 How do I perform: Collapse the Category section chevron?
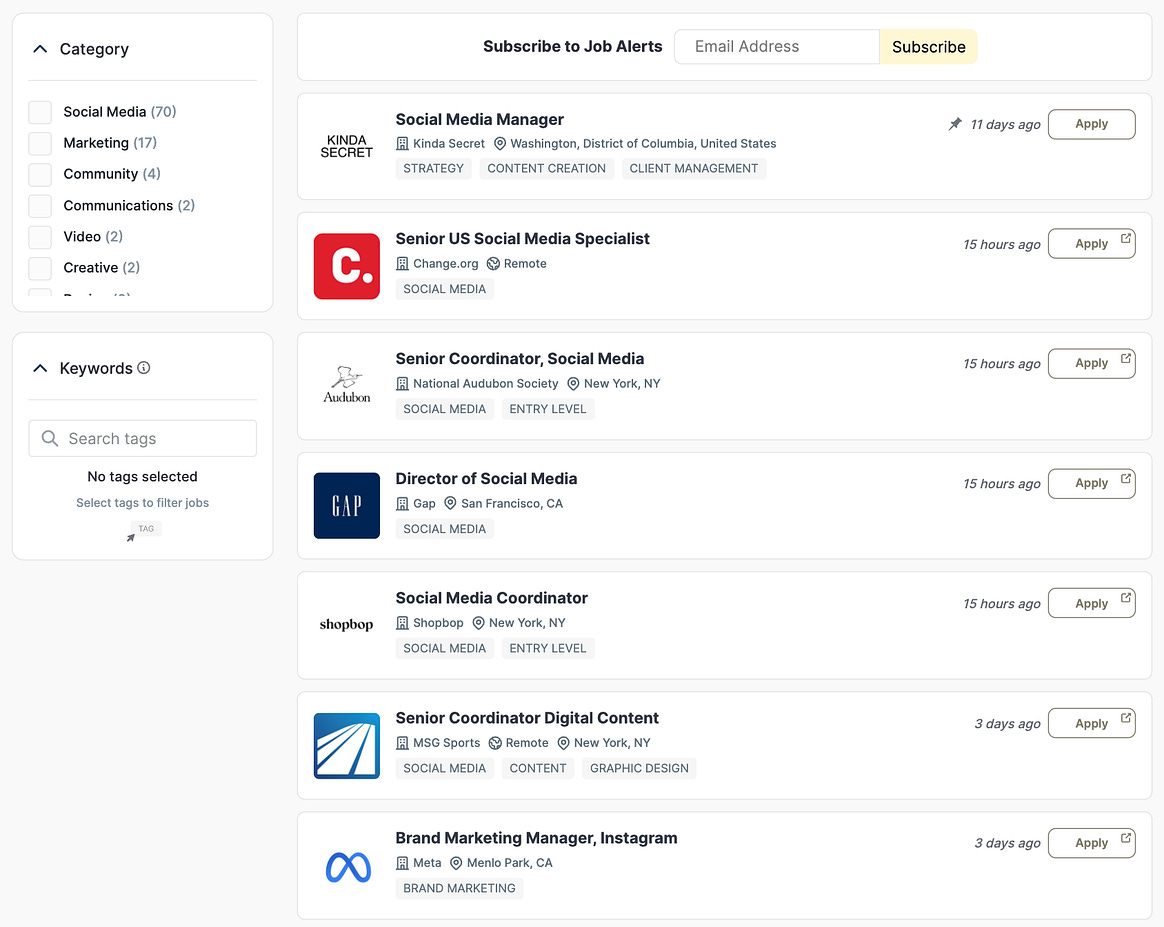pyautogui.click(x=40, y=49)
